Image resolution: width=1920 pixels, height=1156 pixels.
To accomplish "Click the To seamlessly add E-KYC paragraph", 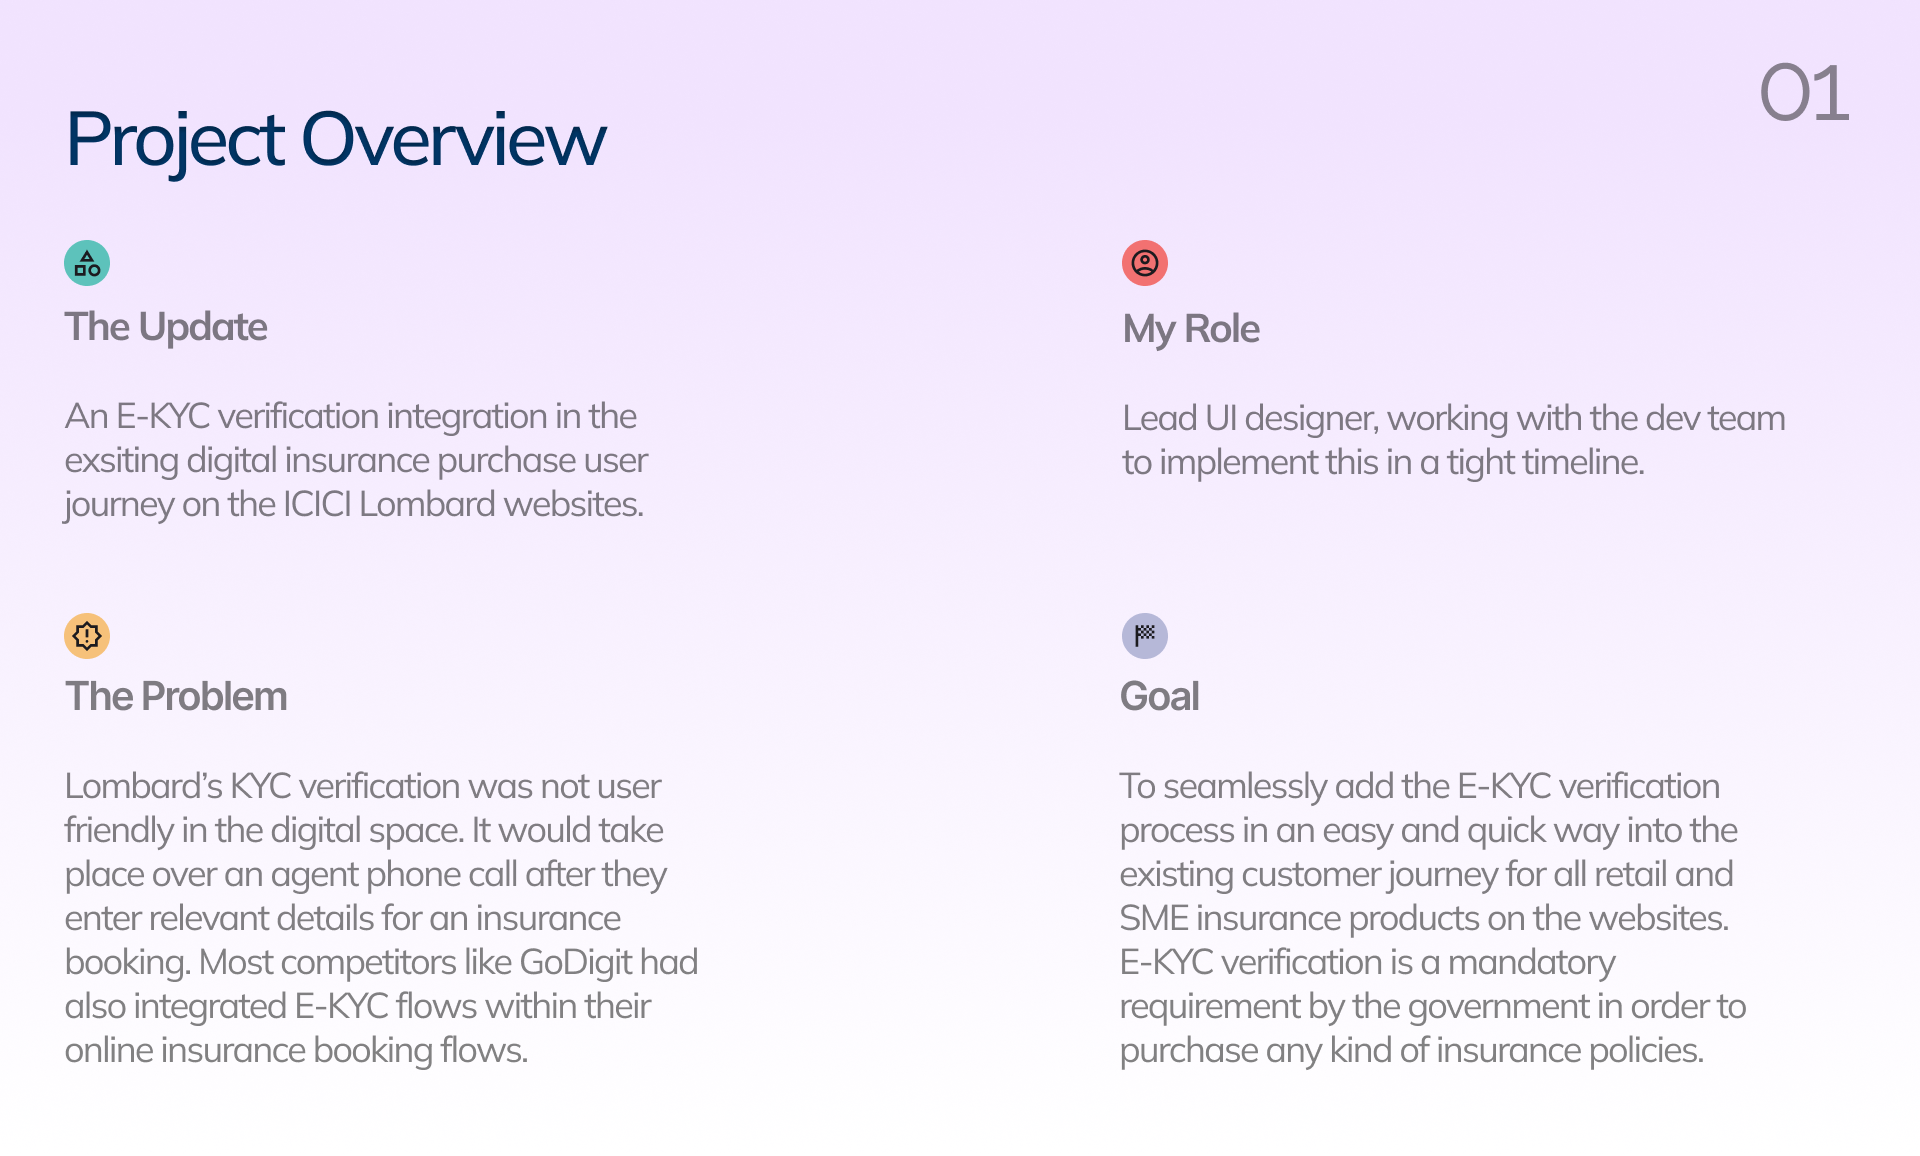I will click(x=1433, y=918).
